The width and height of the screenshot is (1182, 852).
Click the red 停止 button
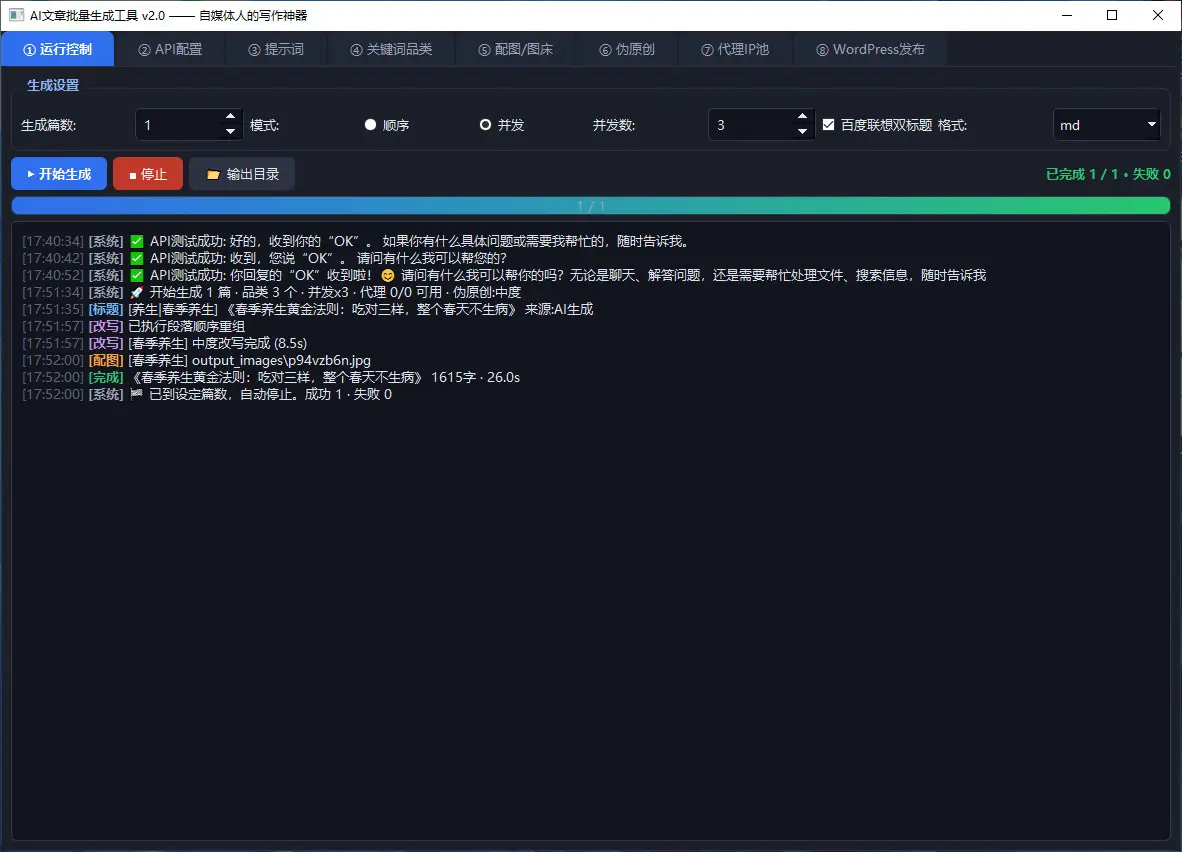click(148, 174)
